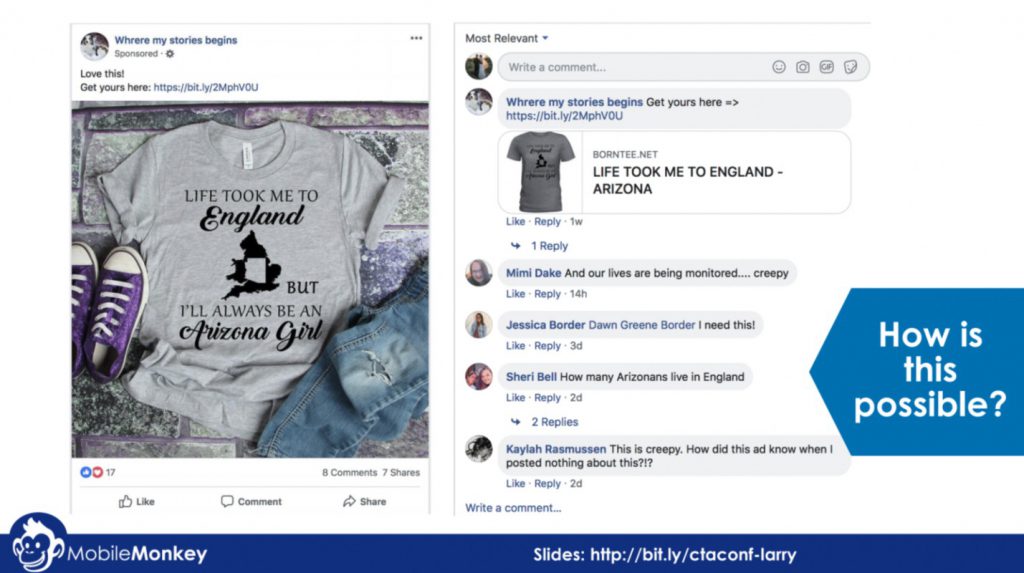The height and width of the screenshot is (573, 1024).
Task: Like Mimi Dake's comment
Action: coord(515,293)
